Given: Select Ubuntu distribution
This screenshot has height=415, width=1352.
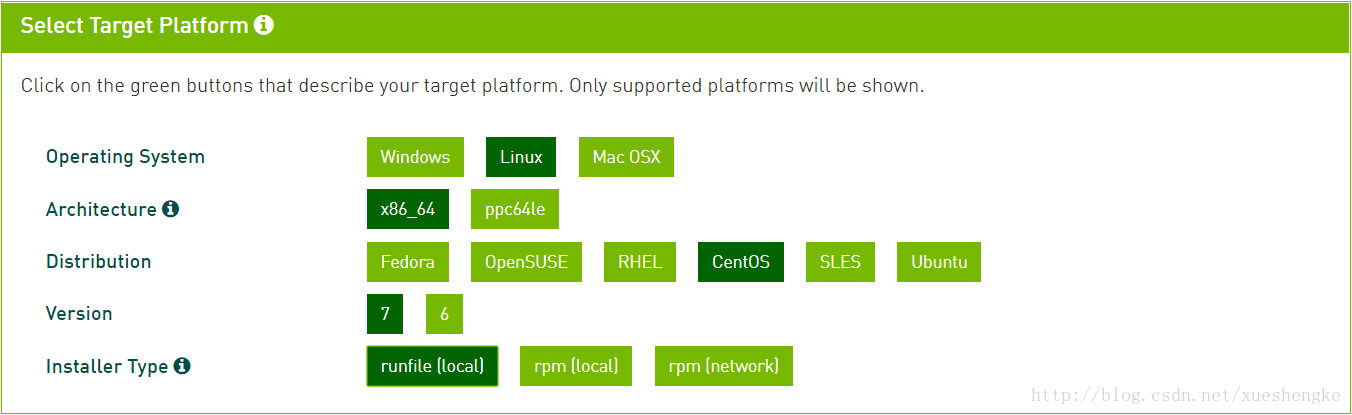Looking at the screenshot, I should (x=939, y=262).
